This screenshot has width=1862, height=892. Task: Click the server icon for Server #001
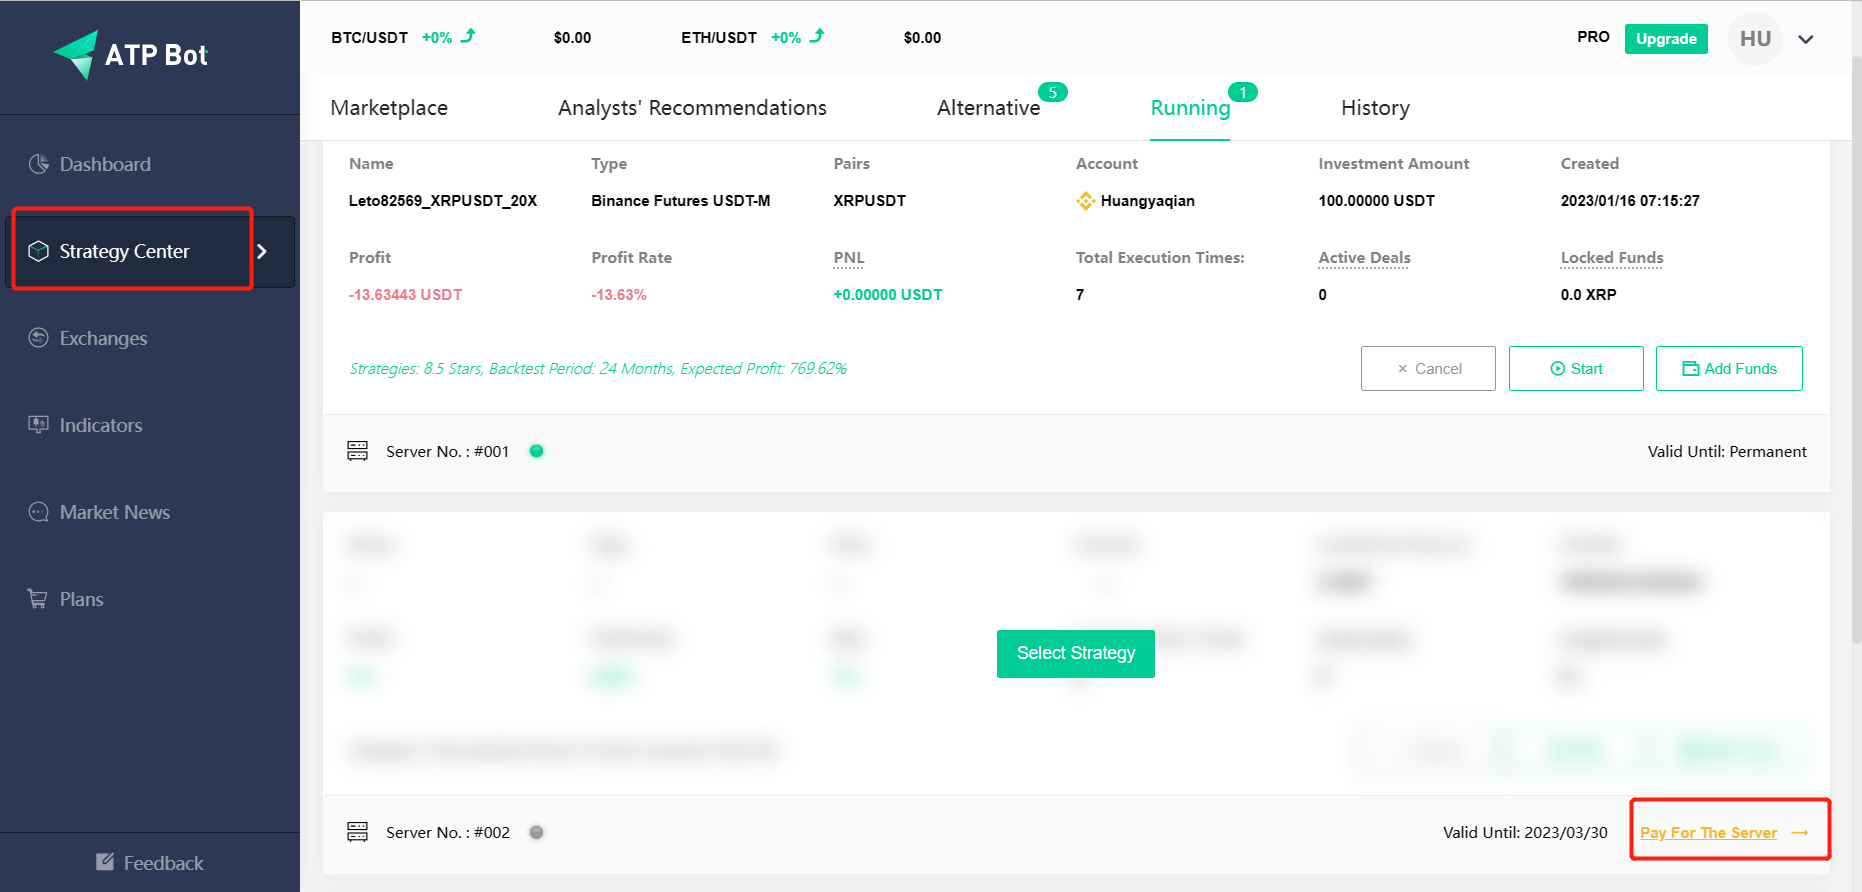pyautogui.click(x=357, y=451)
